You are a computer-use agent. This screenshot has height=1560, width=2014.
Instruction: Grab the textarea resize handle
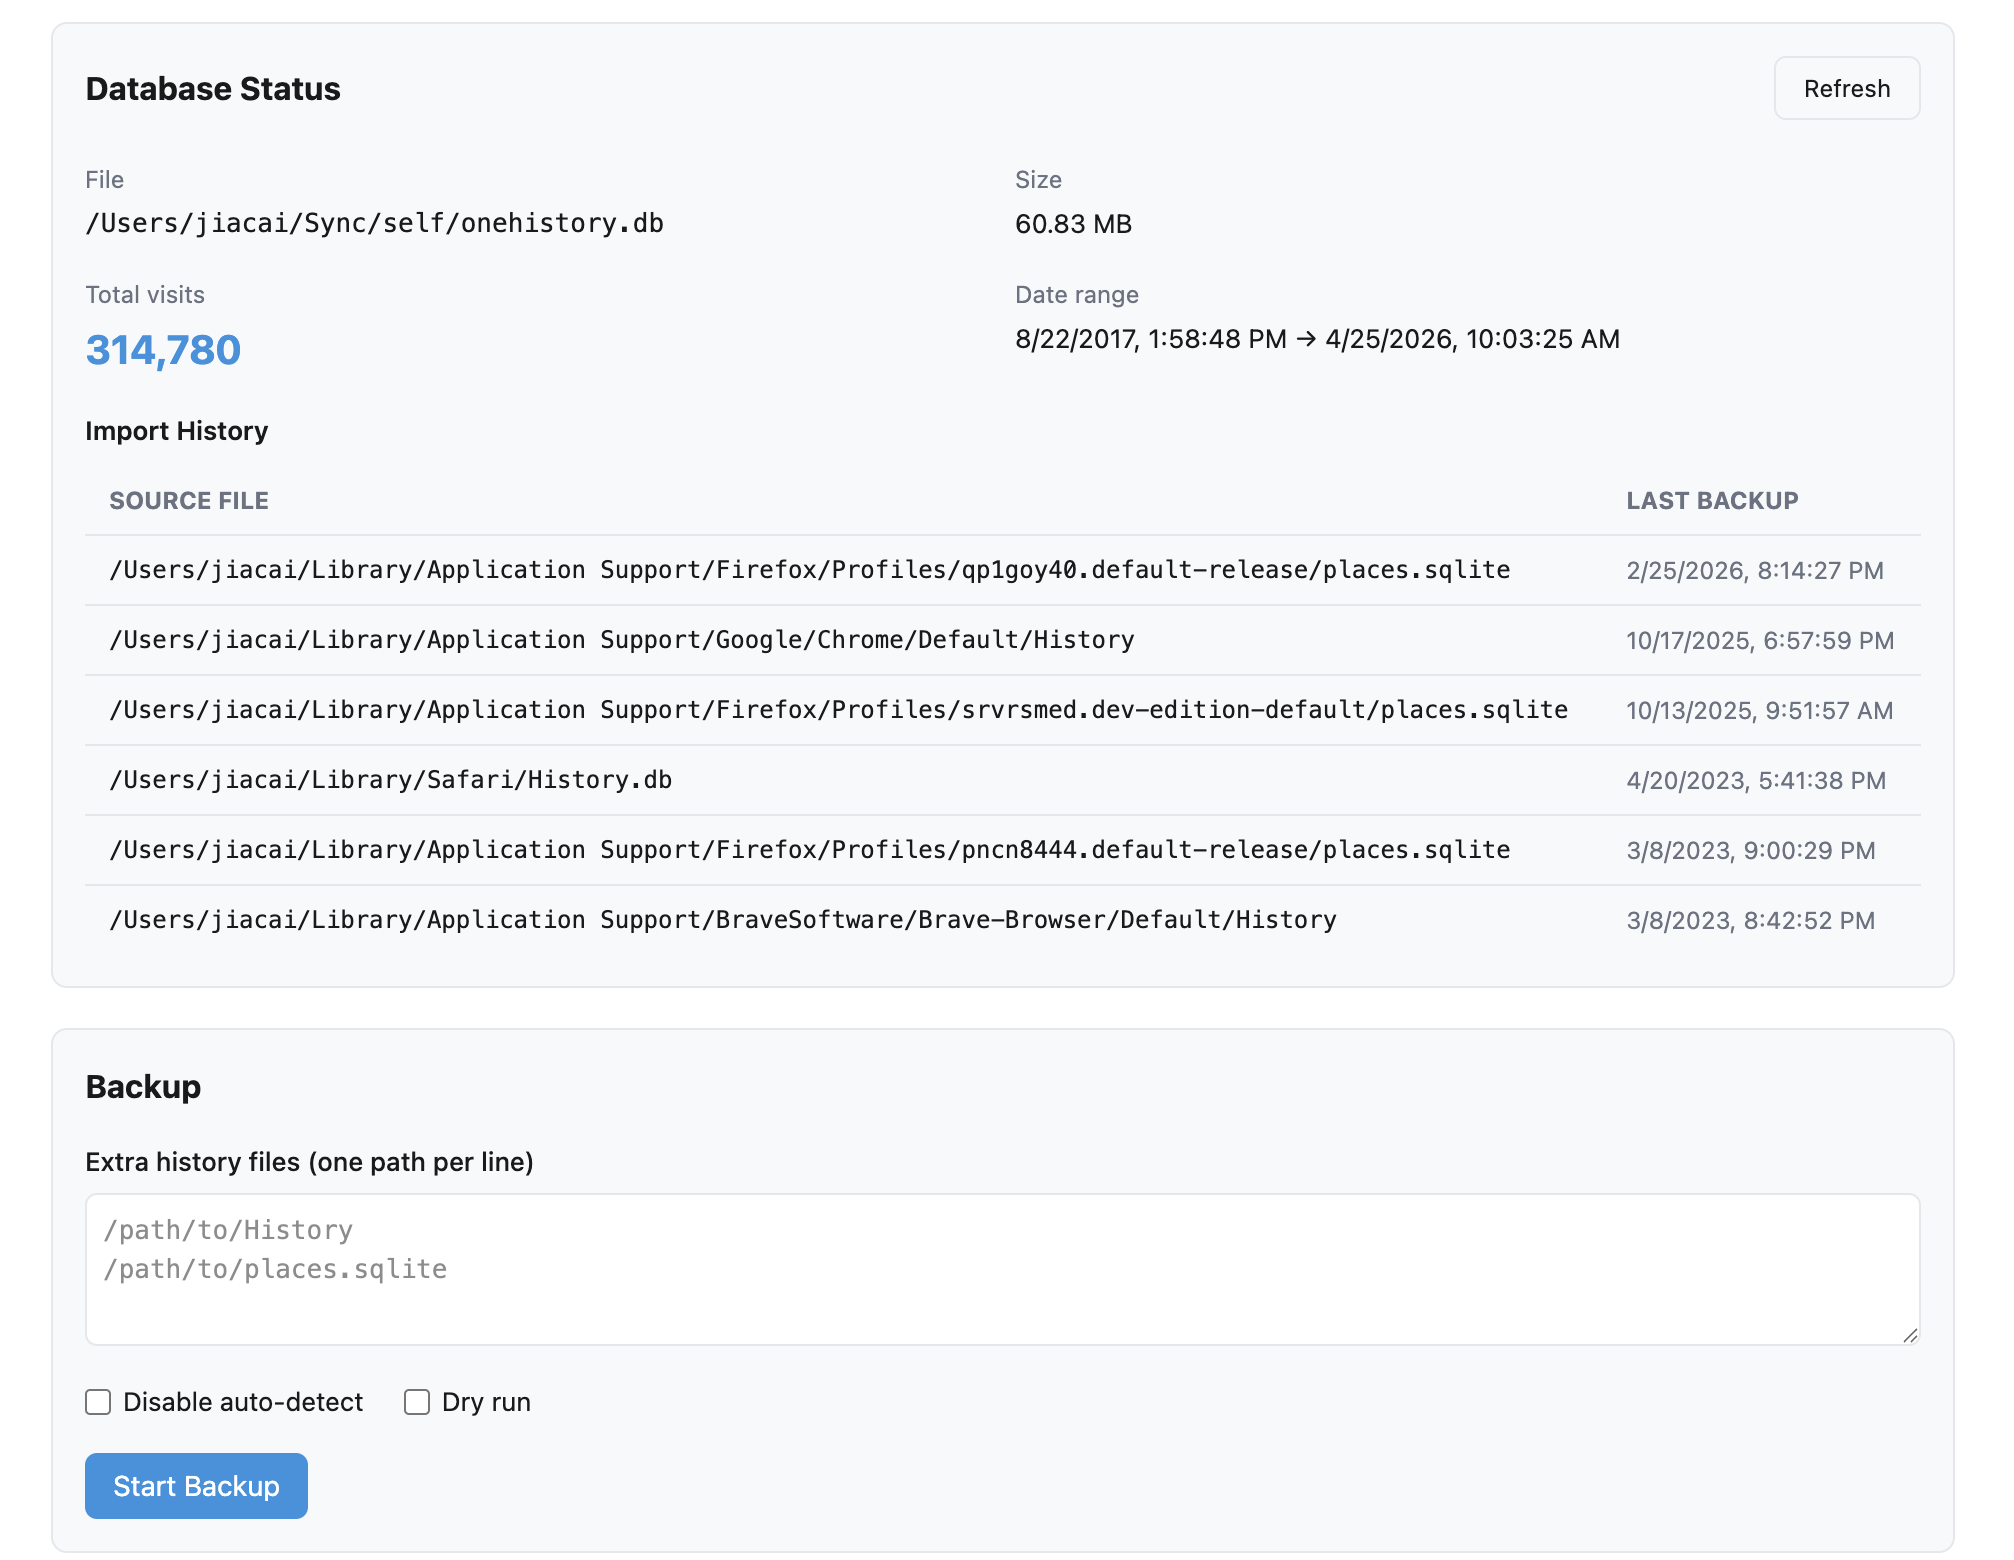(x=1910, y=1335)
